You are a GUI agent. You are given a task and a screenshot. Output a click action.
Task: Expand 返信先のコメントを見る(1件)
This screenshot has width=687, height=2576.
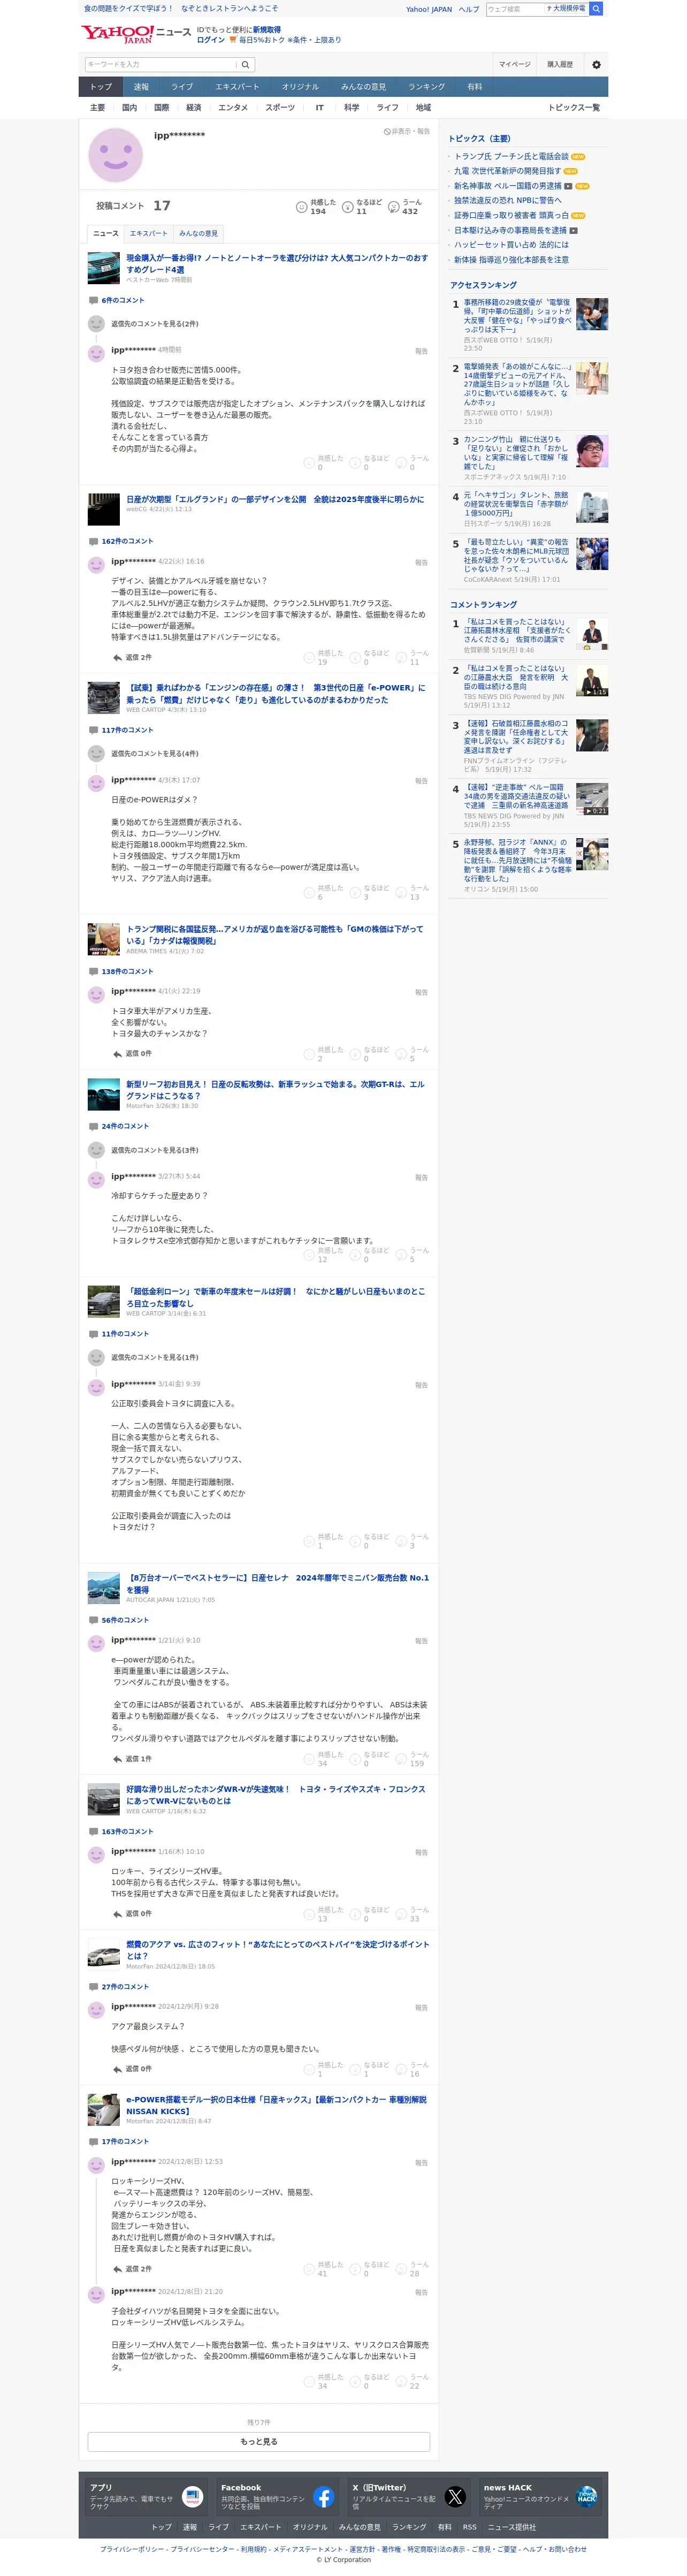point(154,1357)
